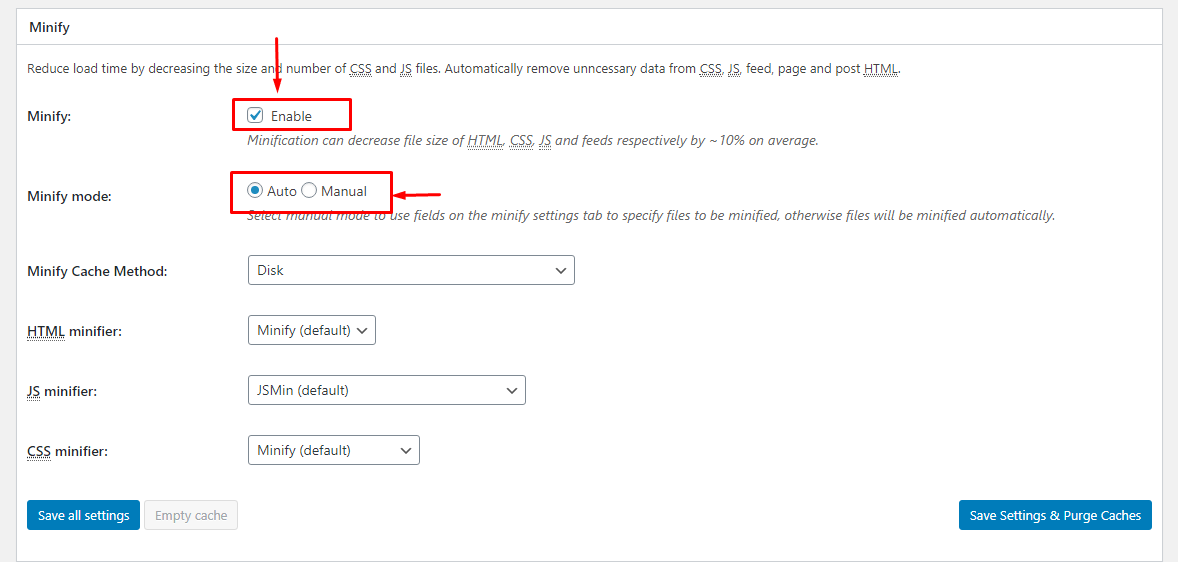Expand the CSS minifier dropdown
Screen dimensions: 1178x562
point(333,450)
